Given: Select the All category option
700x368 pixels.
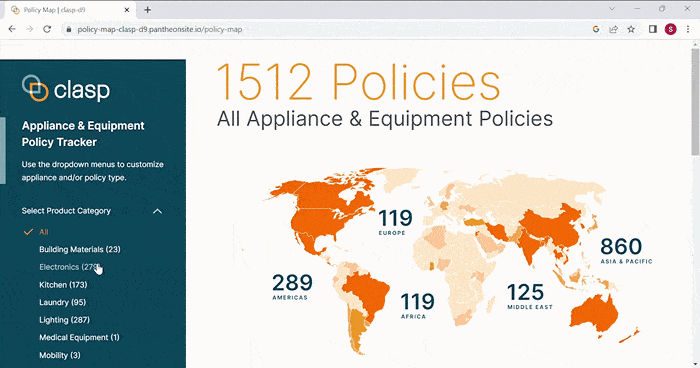Looking at the screenshot, I should coord(43,232).
